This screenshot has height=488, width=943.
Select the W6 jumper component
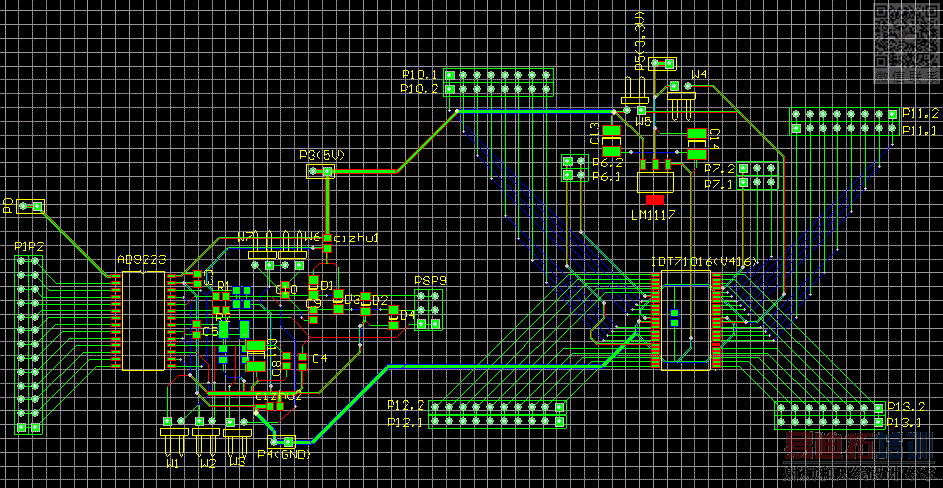(292, 250)
